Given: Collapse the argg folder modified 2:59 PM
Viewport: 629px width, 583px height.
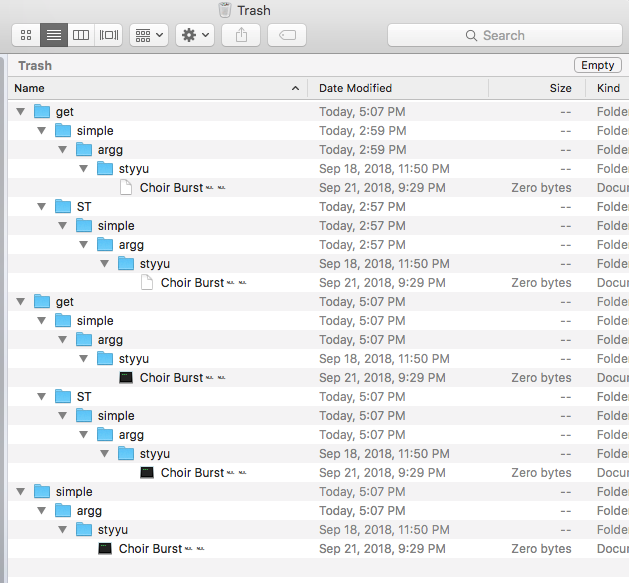Looking at the screenshot, I should [62, 150].
